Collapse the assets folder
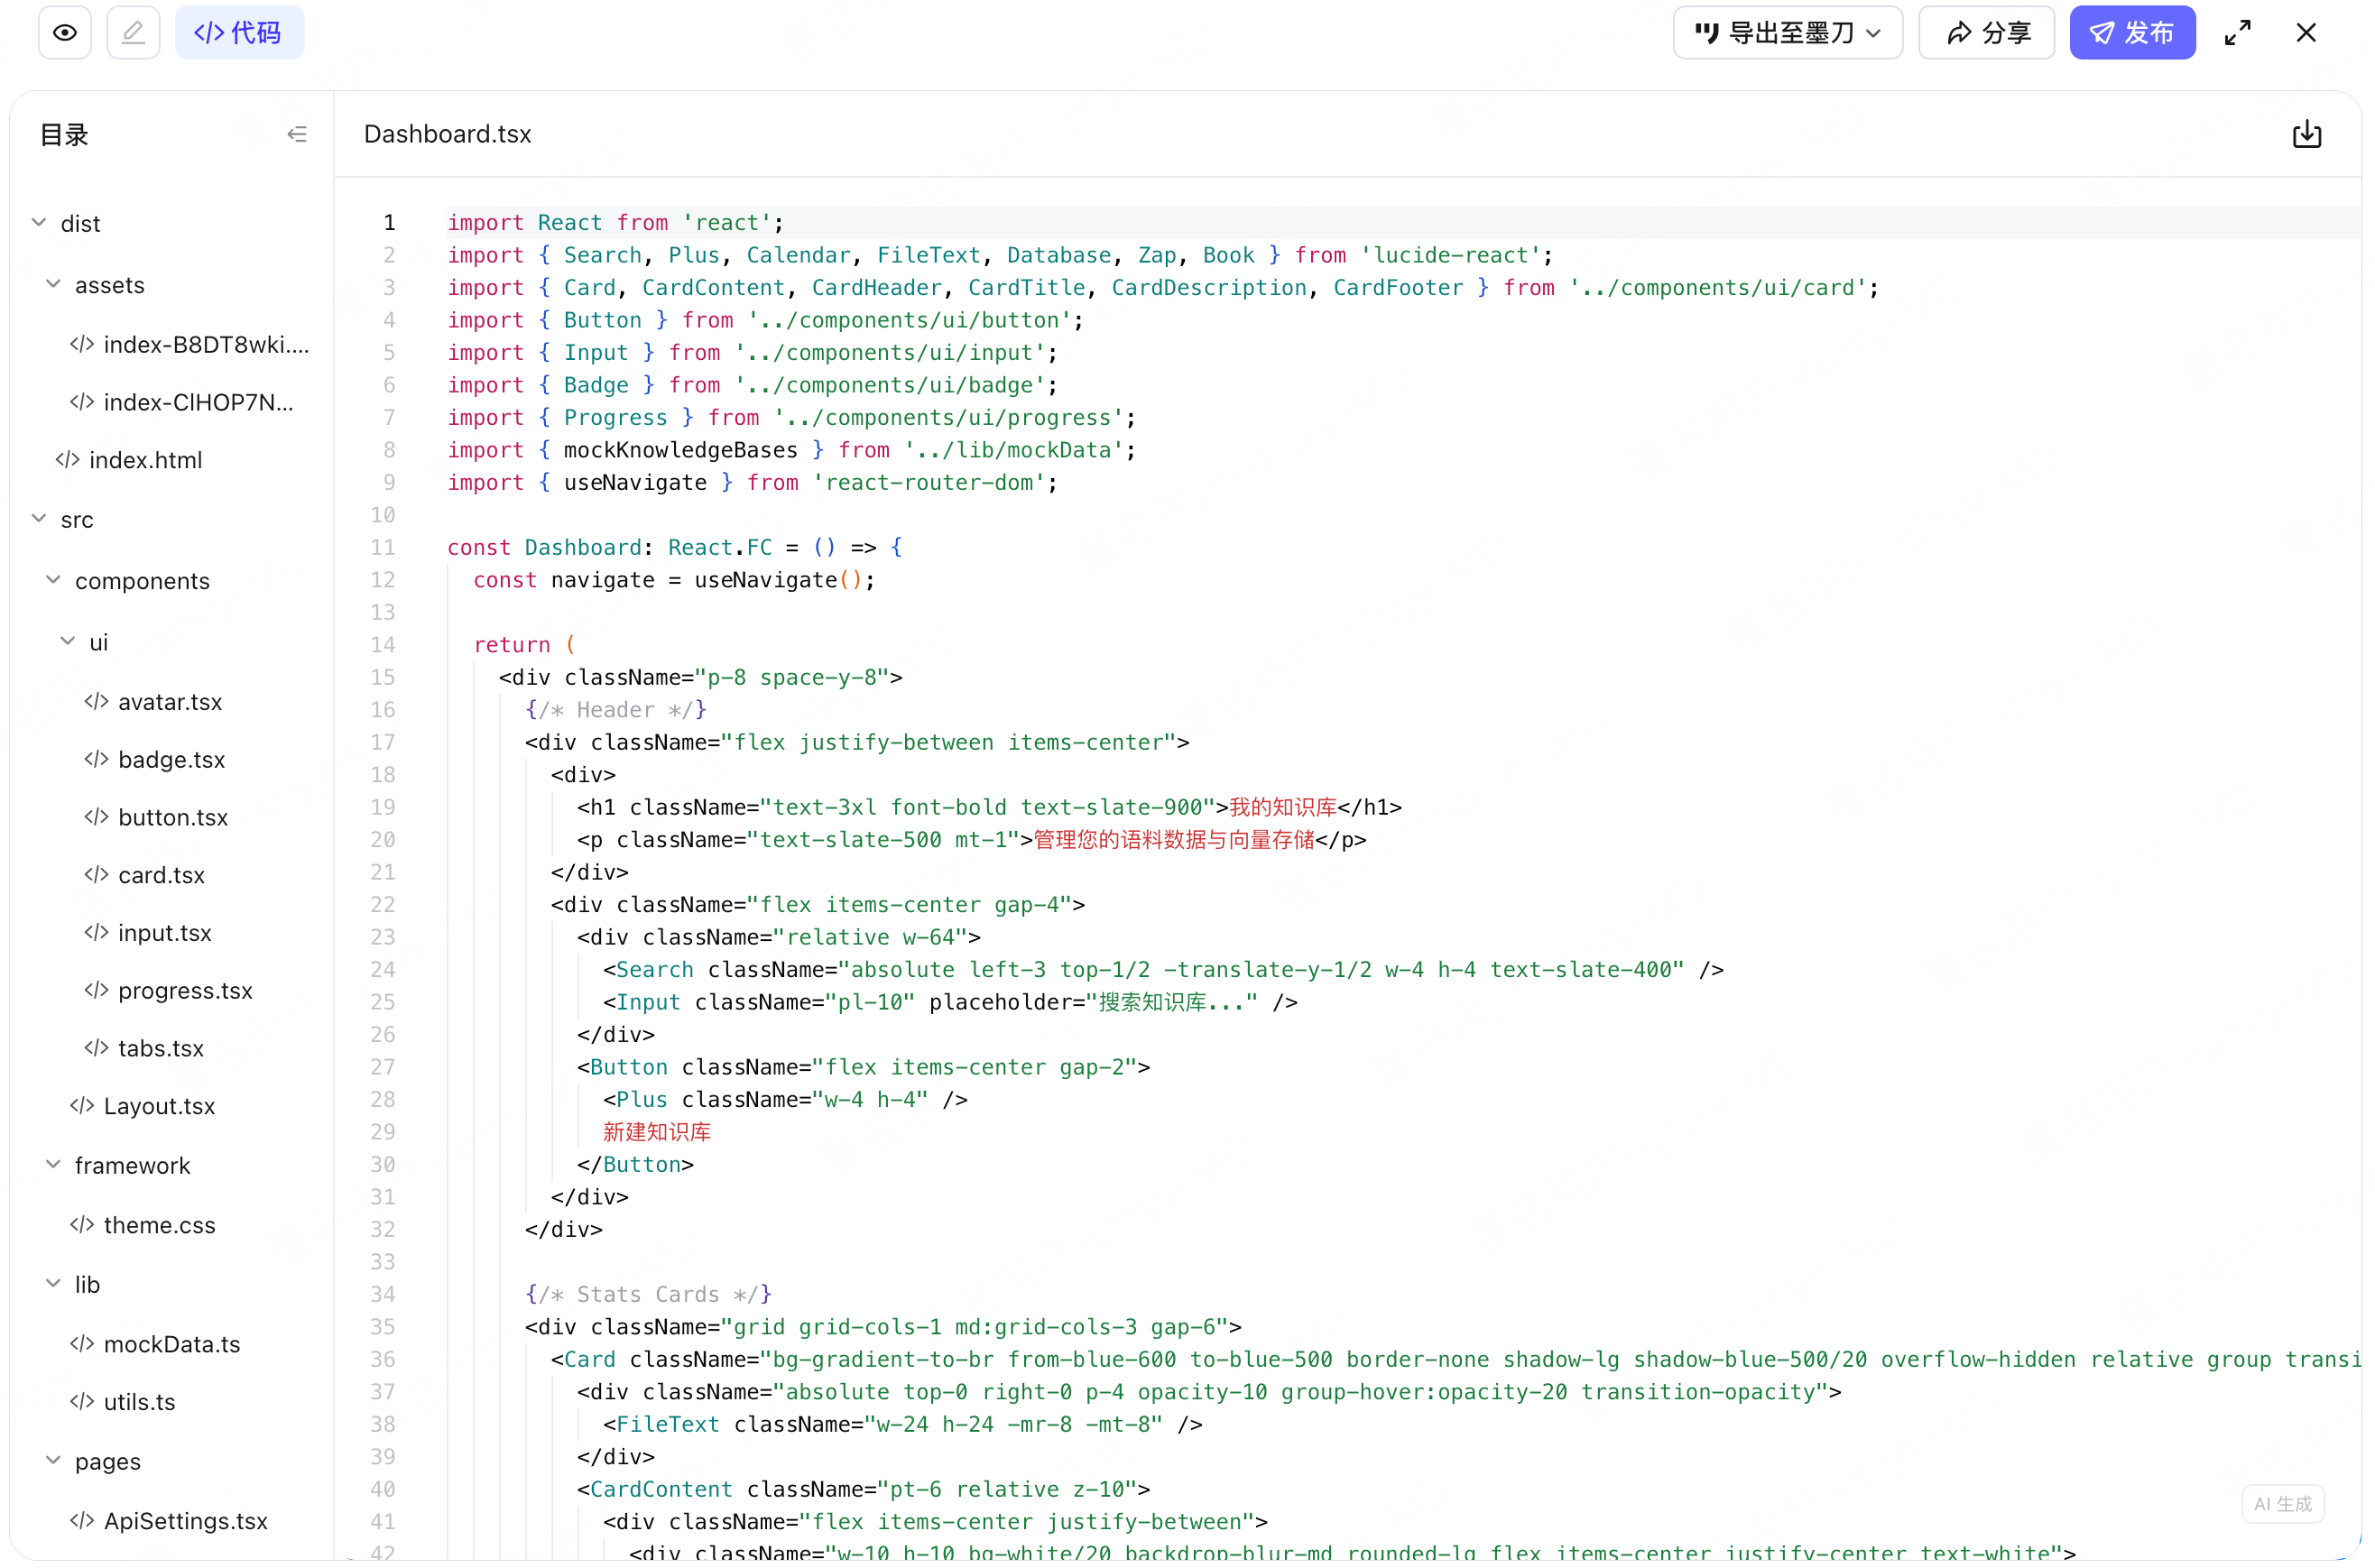The width and height of the screenshot is (2375, 1568). click(x=53, y=285)
